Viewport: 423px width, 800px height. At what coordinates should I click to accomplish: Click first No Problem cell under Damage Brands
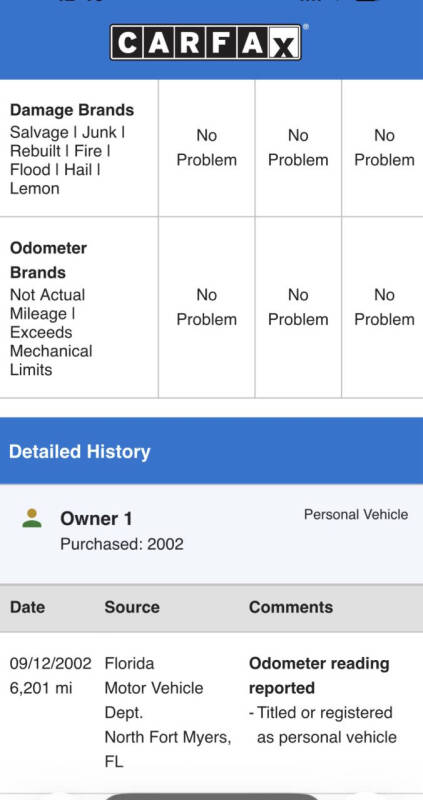[x=207, y=147]
